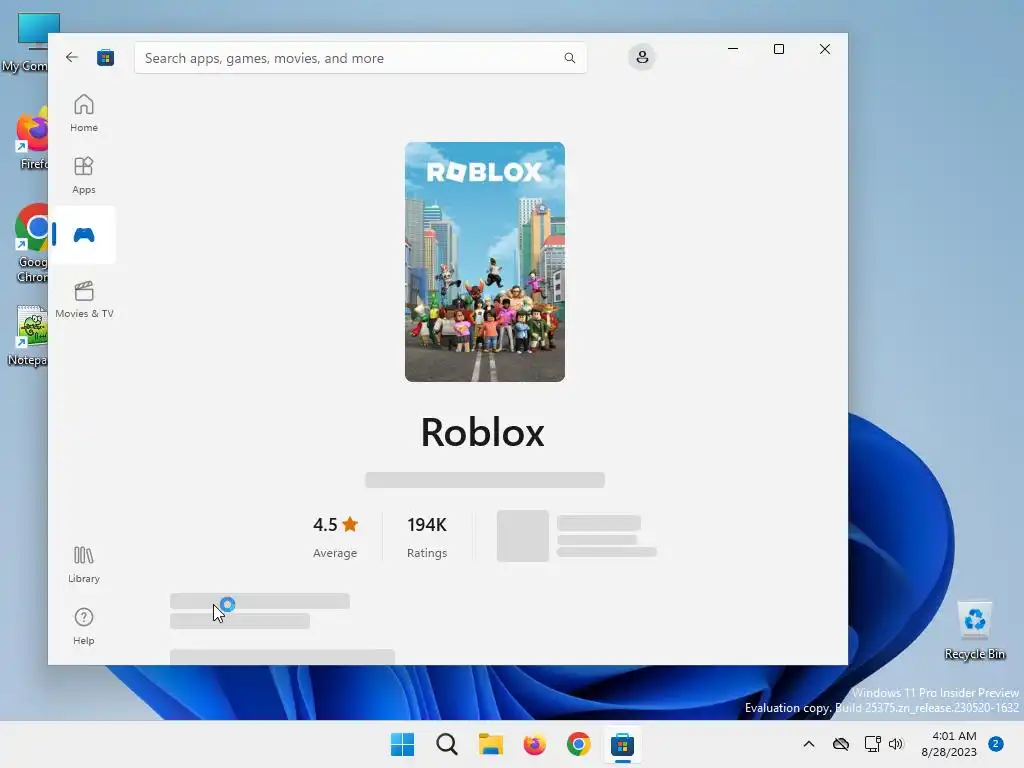Select the Notepad++ desktop shortcut
1024x768 pixels.
pos(26,336)
